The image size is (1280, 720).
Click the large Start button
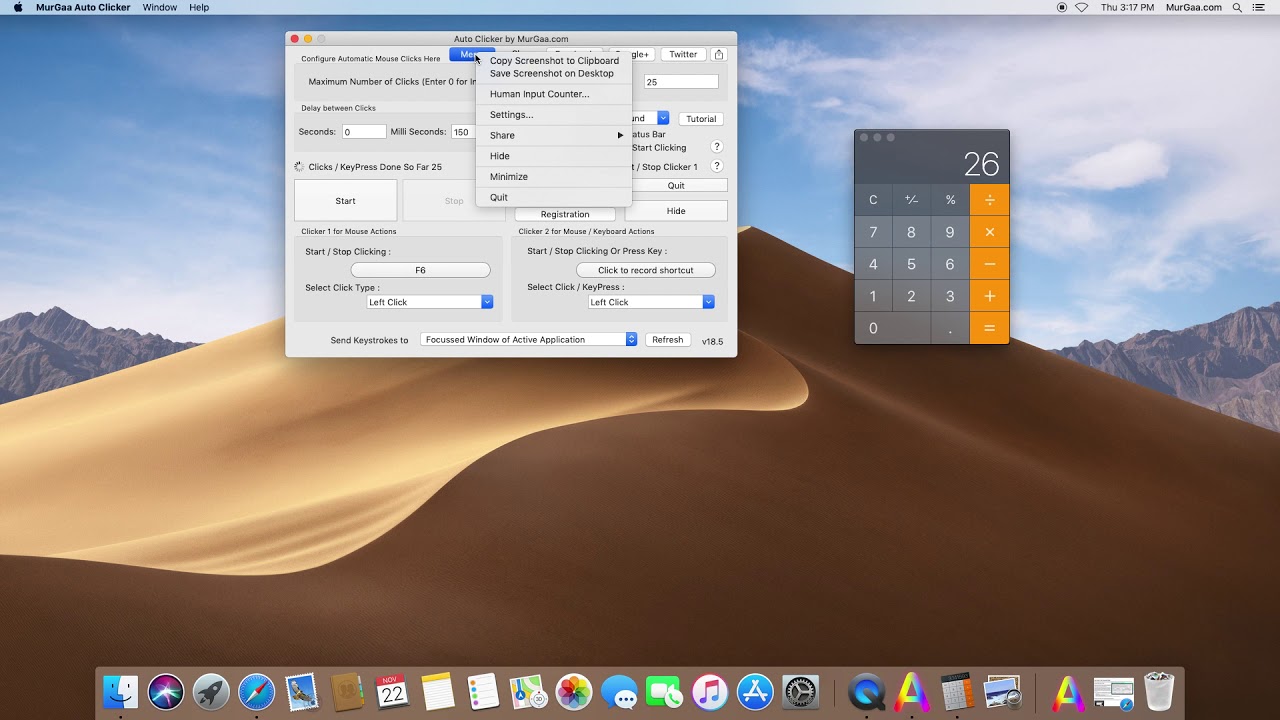pyautogui.click(x=345, y=201)
